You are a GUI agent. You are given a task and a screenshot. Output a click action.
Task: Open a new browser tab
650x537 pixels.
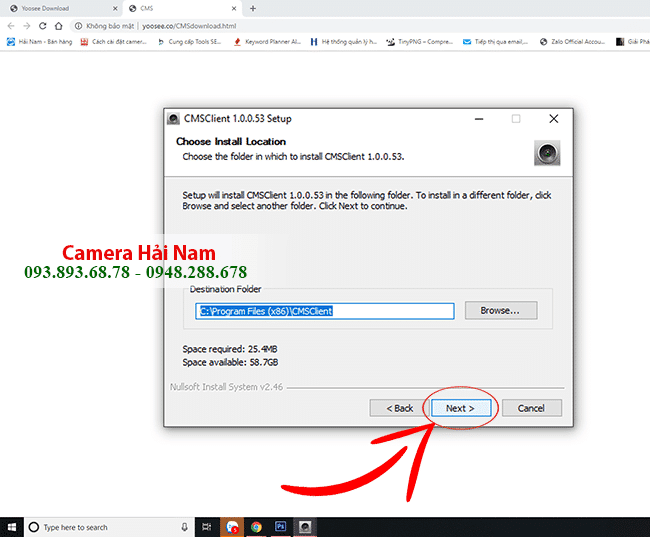pyautogui.click(x=253, y=8)
